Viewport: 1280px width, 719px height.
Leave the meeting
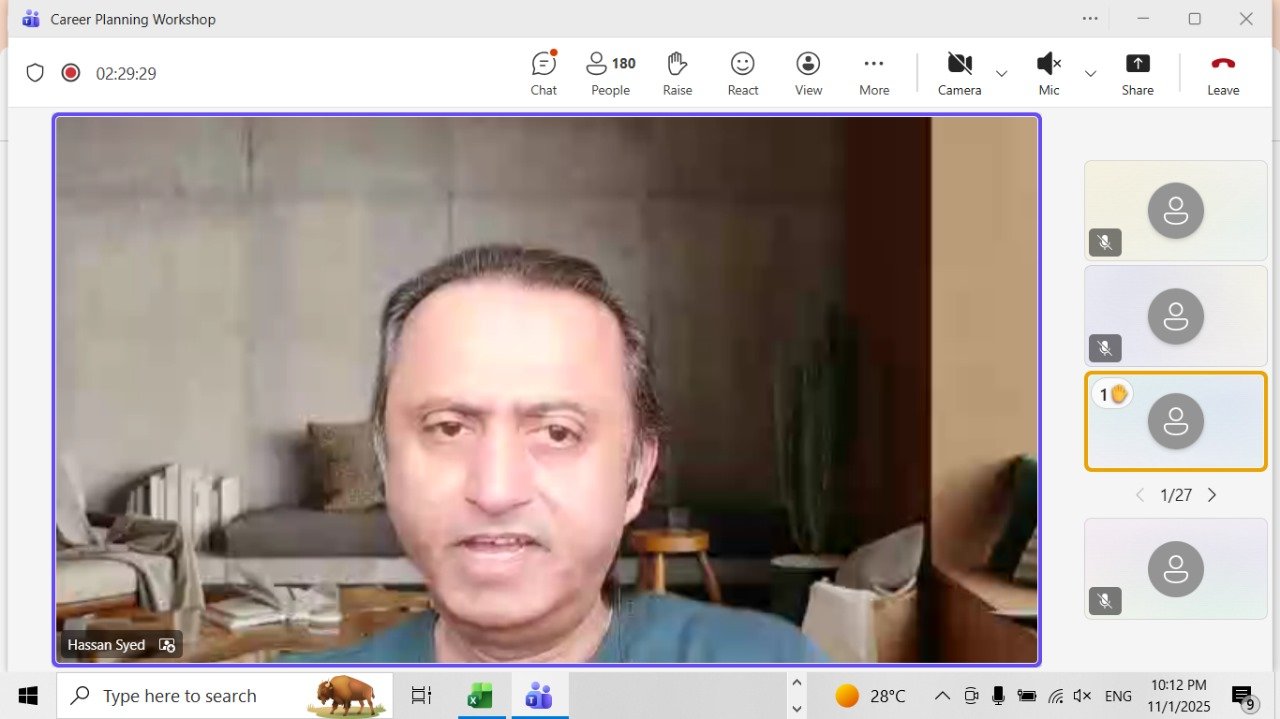[x=1222, y=74]
